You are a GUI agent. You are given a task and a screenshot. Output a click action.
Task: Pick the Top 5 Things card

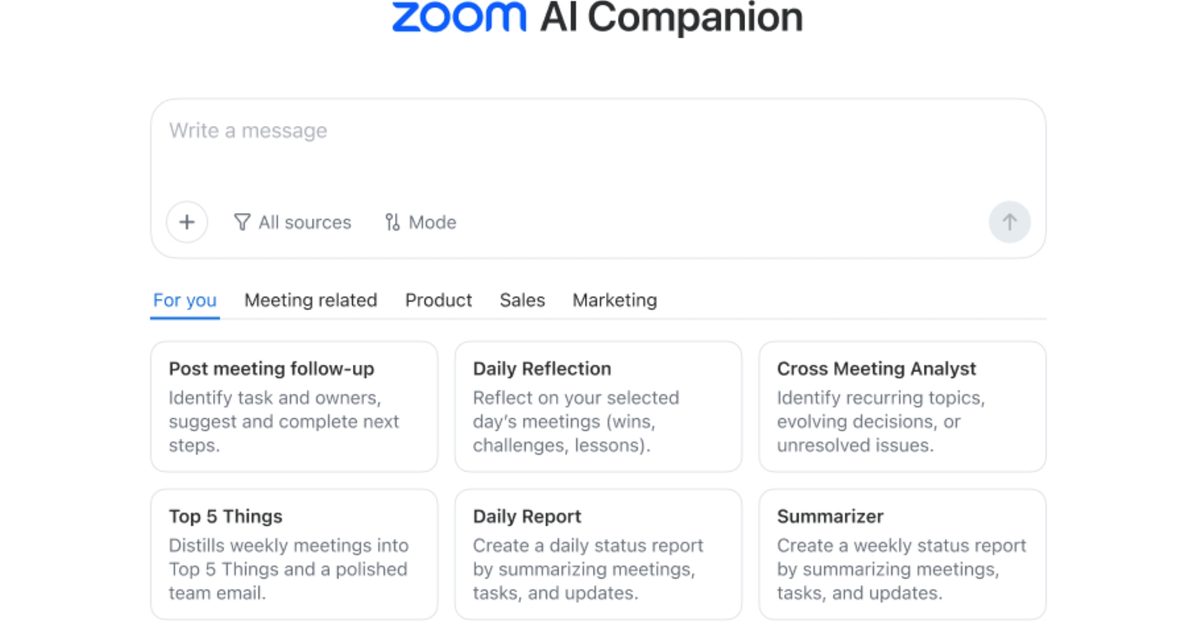pyautogui.click(x=294, y=554)
